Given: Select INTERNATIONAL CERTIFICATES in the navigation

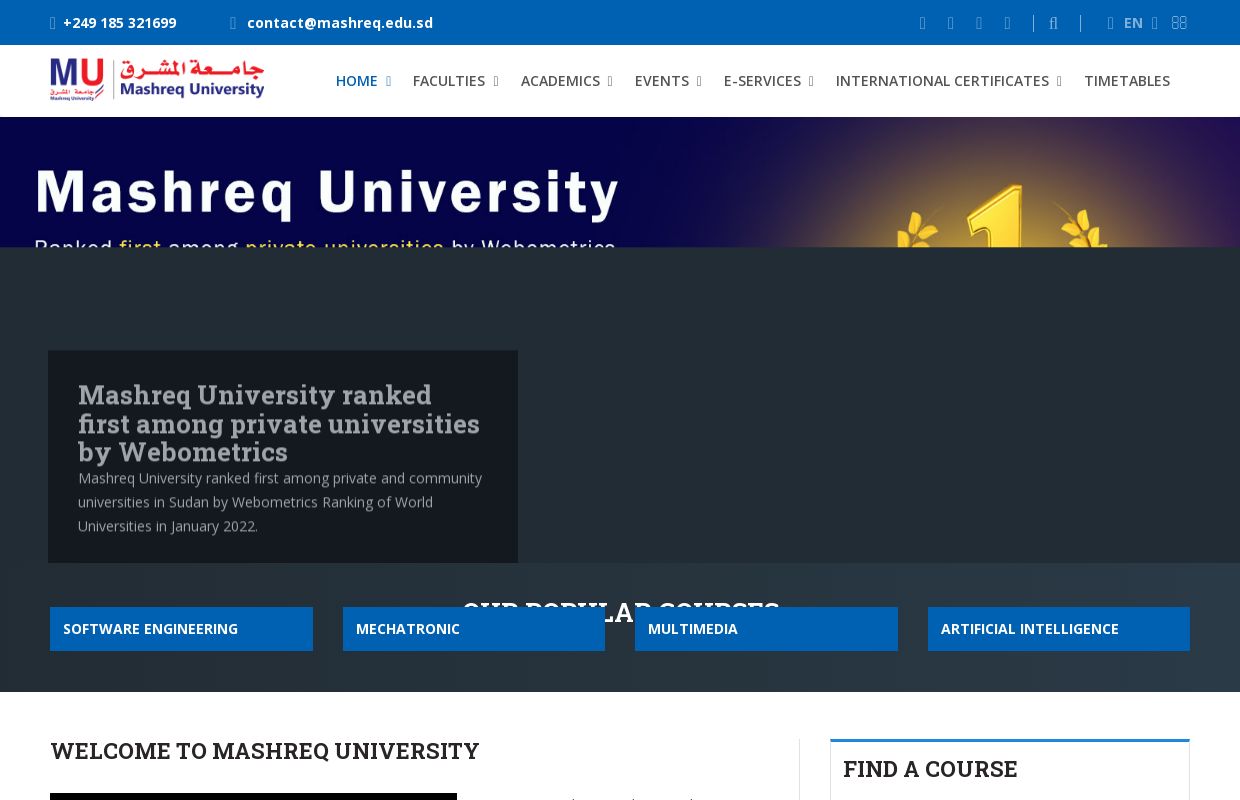Looking at the screenshot, I should (941, 81).
